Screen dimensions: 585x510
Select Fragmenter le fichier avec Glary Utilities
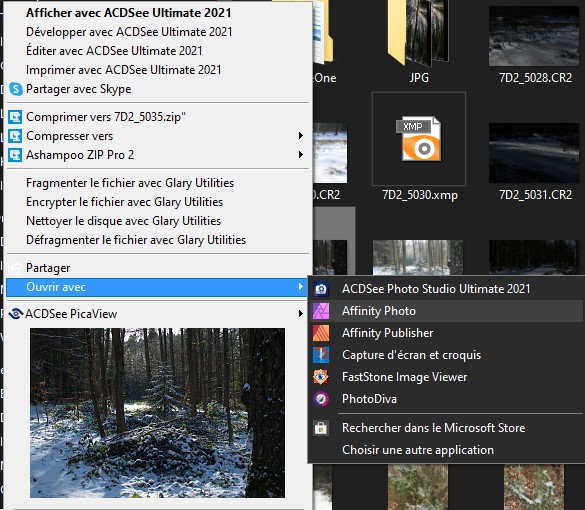pos(130,183)
